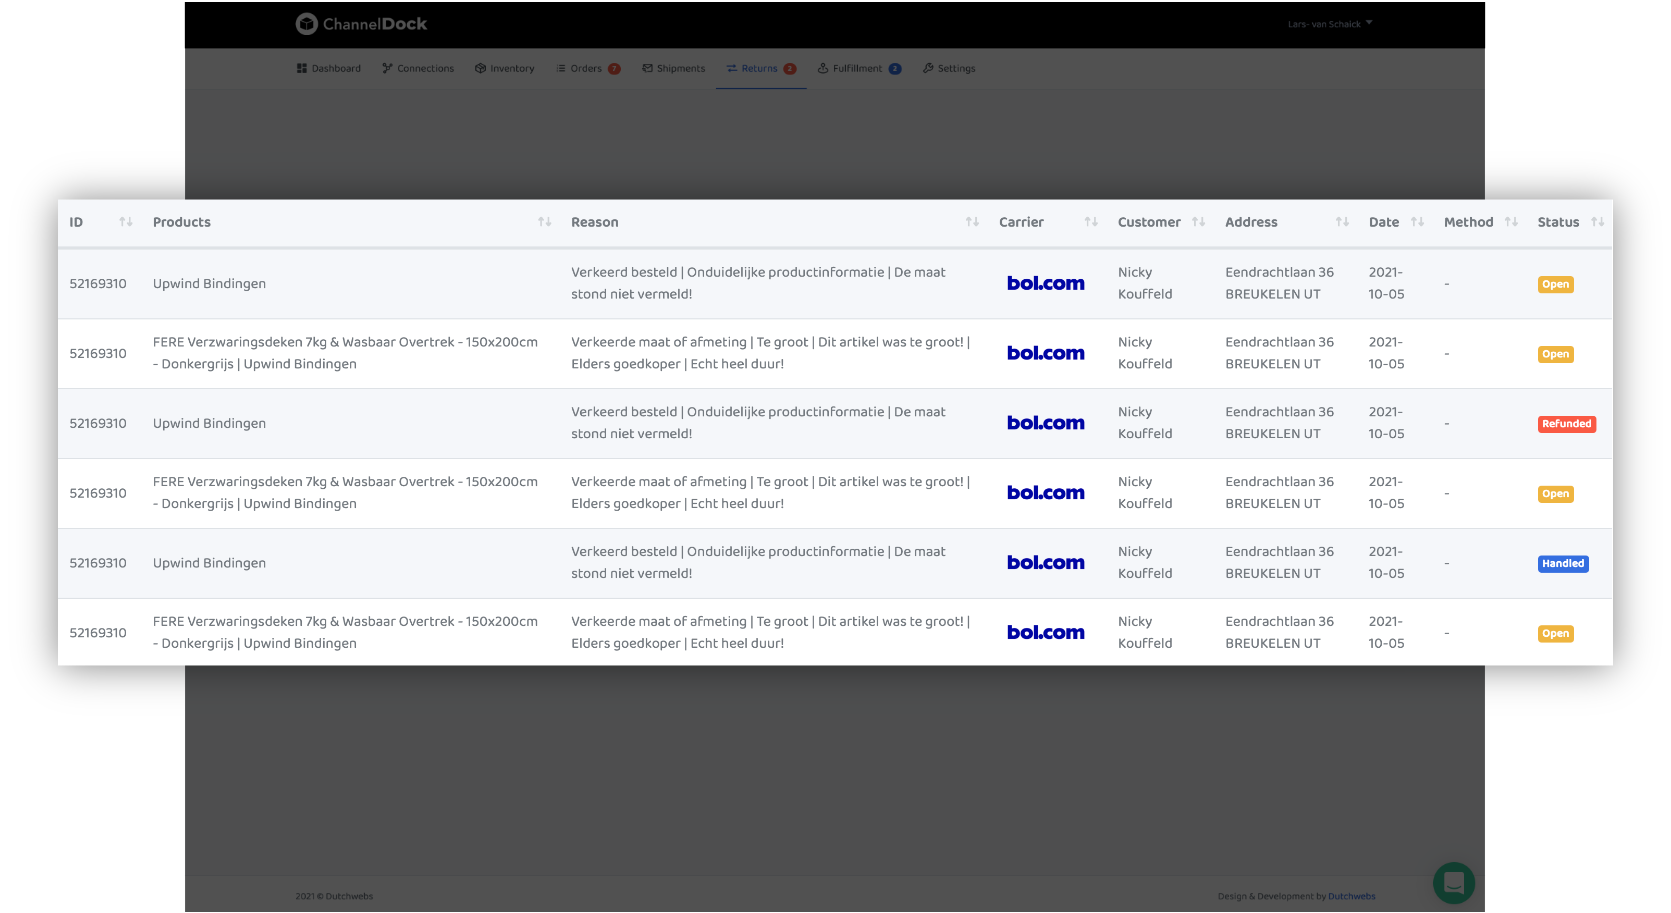The width and height of the screenshot is (1671, 913).
Task: Go to the Dashboard tab
Action: 329,69
